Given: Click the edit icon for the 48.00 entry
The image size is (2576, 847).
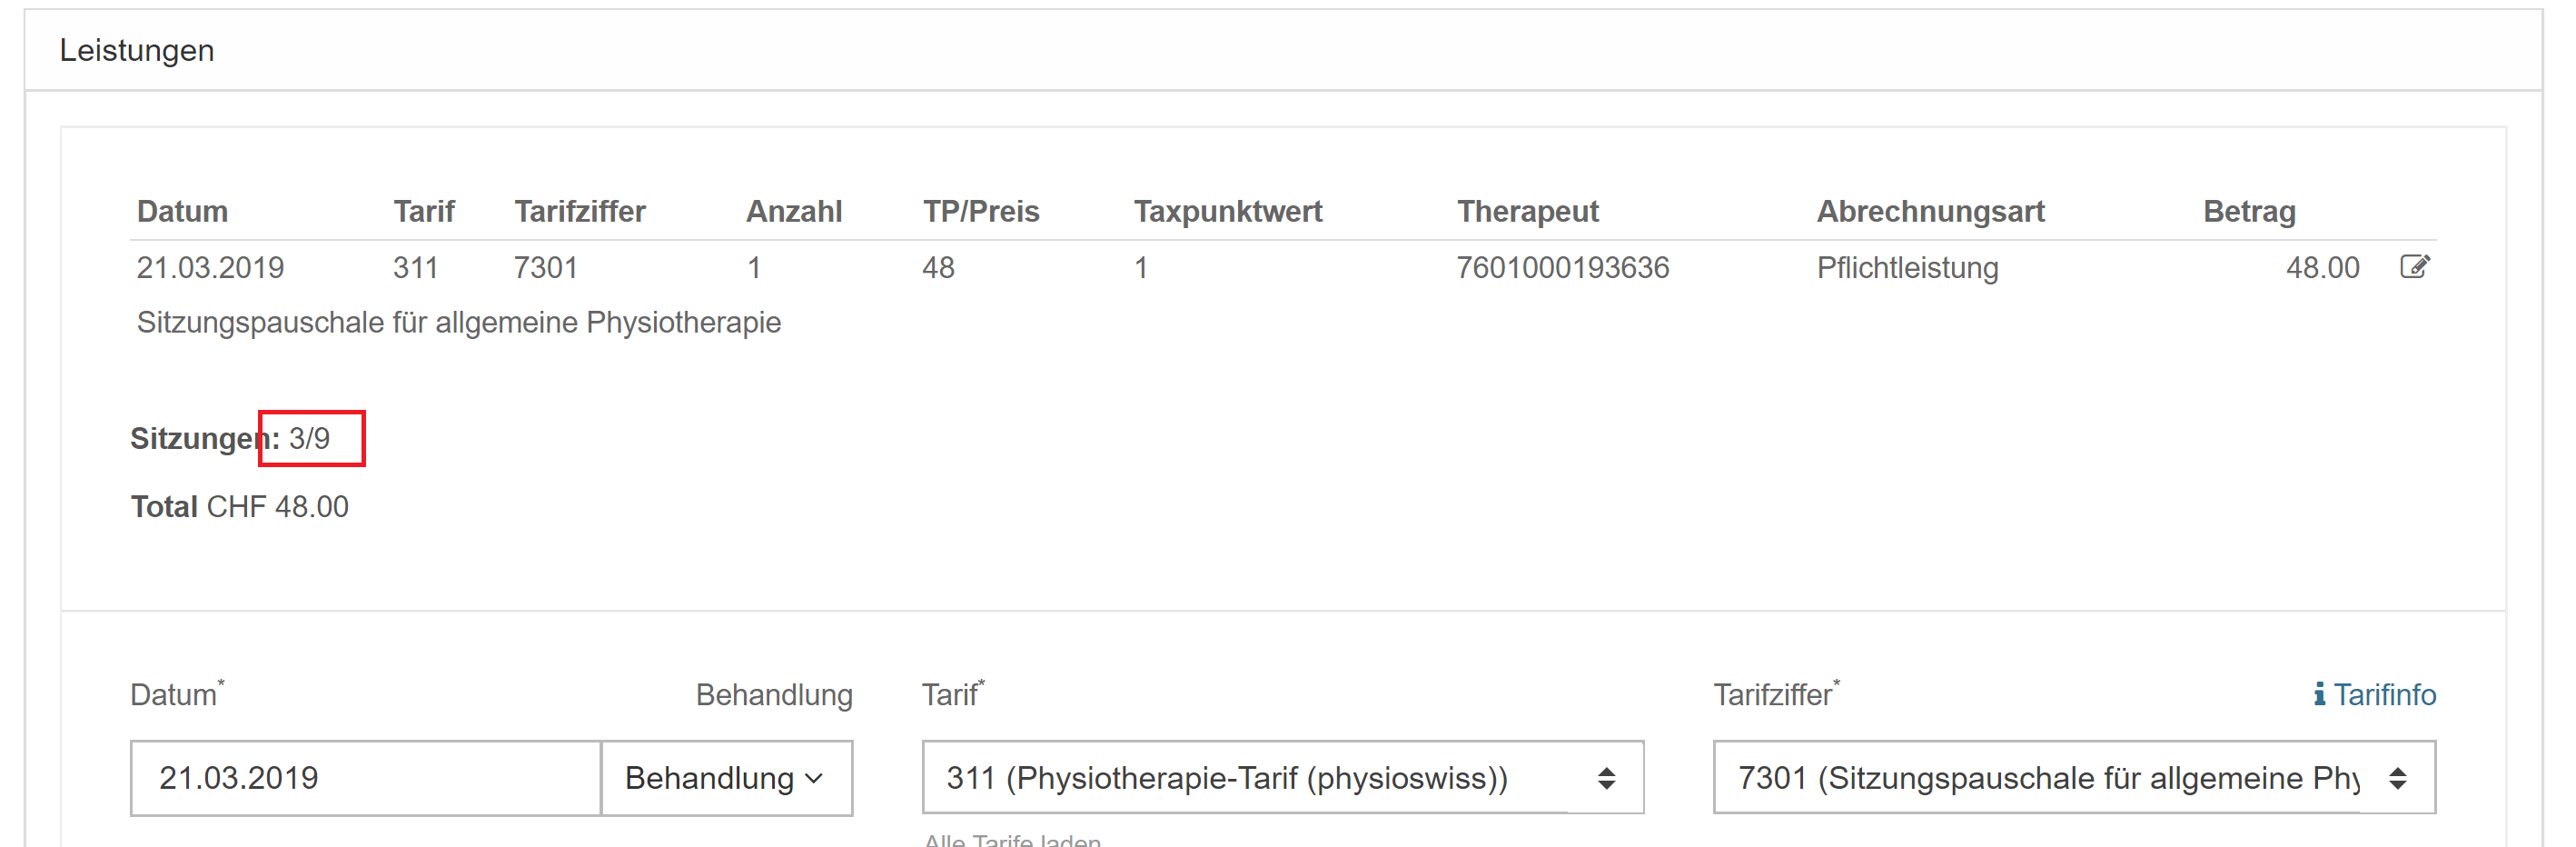Looking at the screenshot, I should [2414, 267].
